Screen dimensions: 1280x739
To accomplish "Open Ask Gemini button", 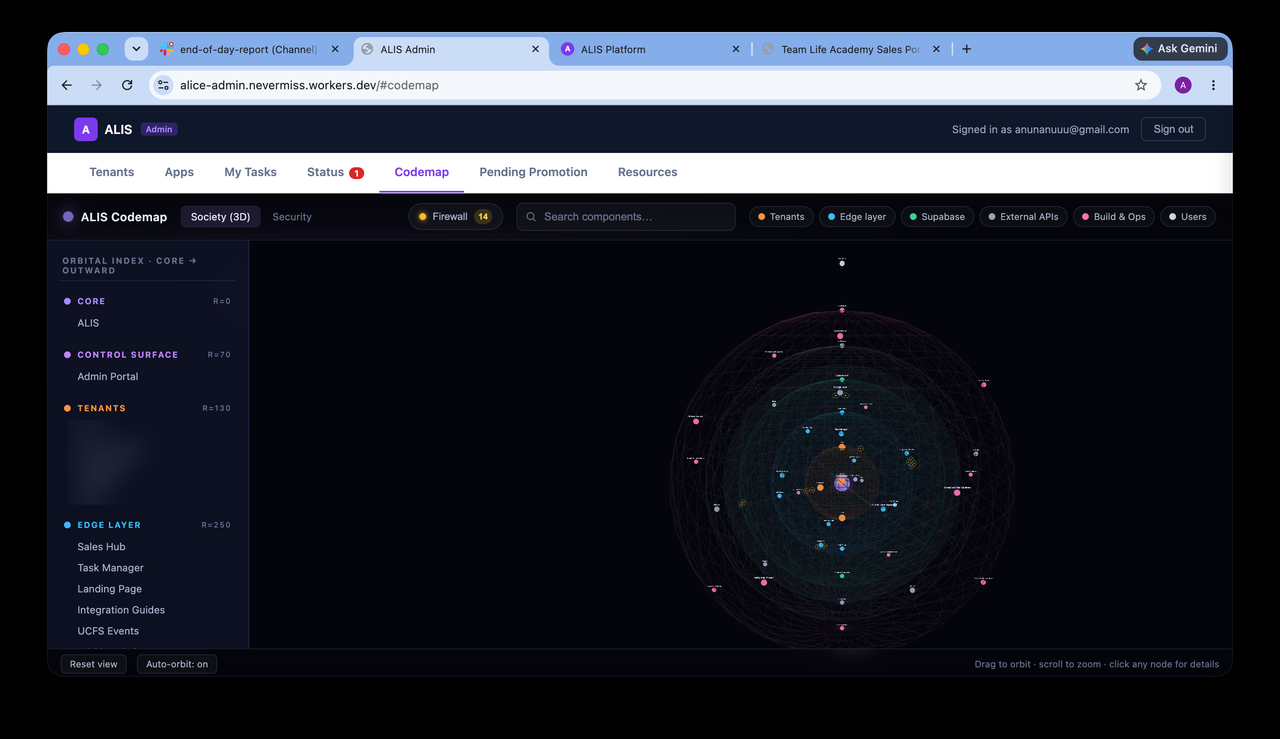I will (x=1180, y=48).
